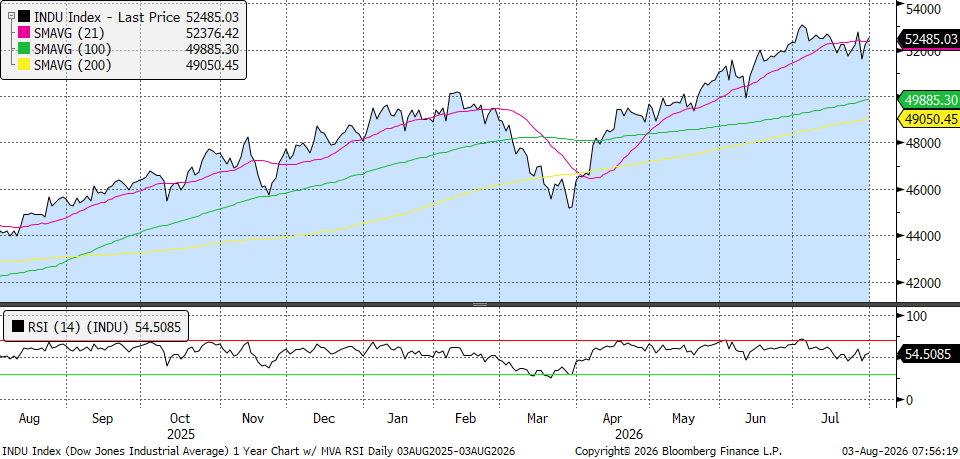Click the yellow 49050.45 flag on the axis
Image resolution: width=960 pixels, height=459 pixels.
click(x=928, y=119)
